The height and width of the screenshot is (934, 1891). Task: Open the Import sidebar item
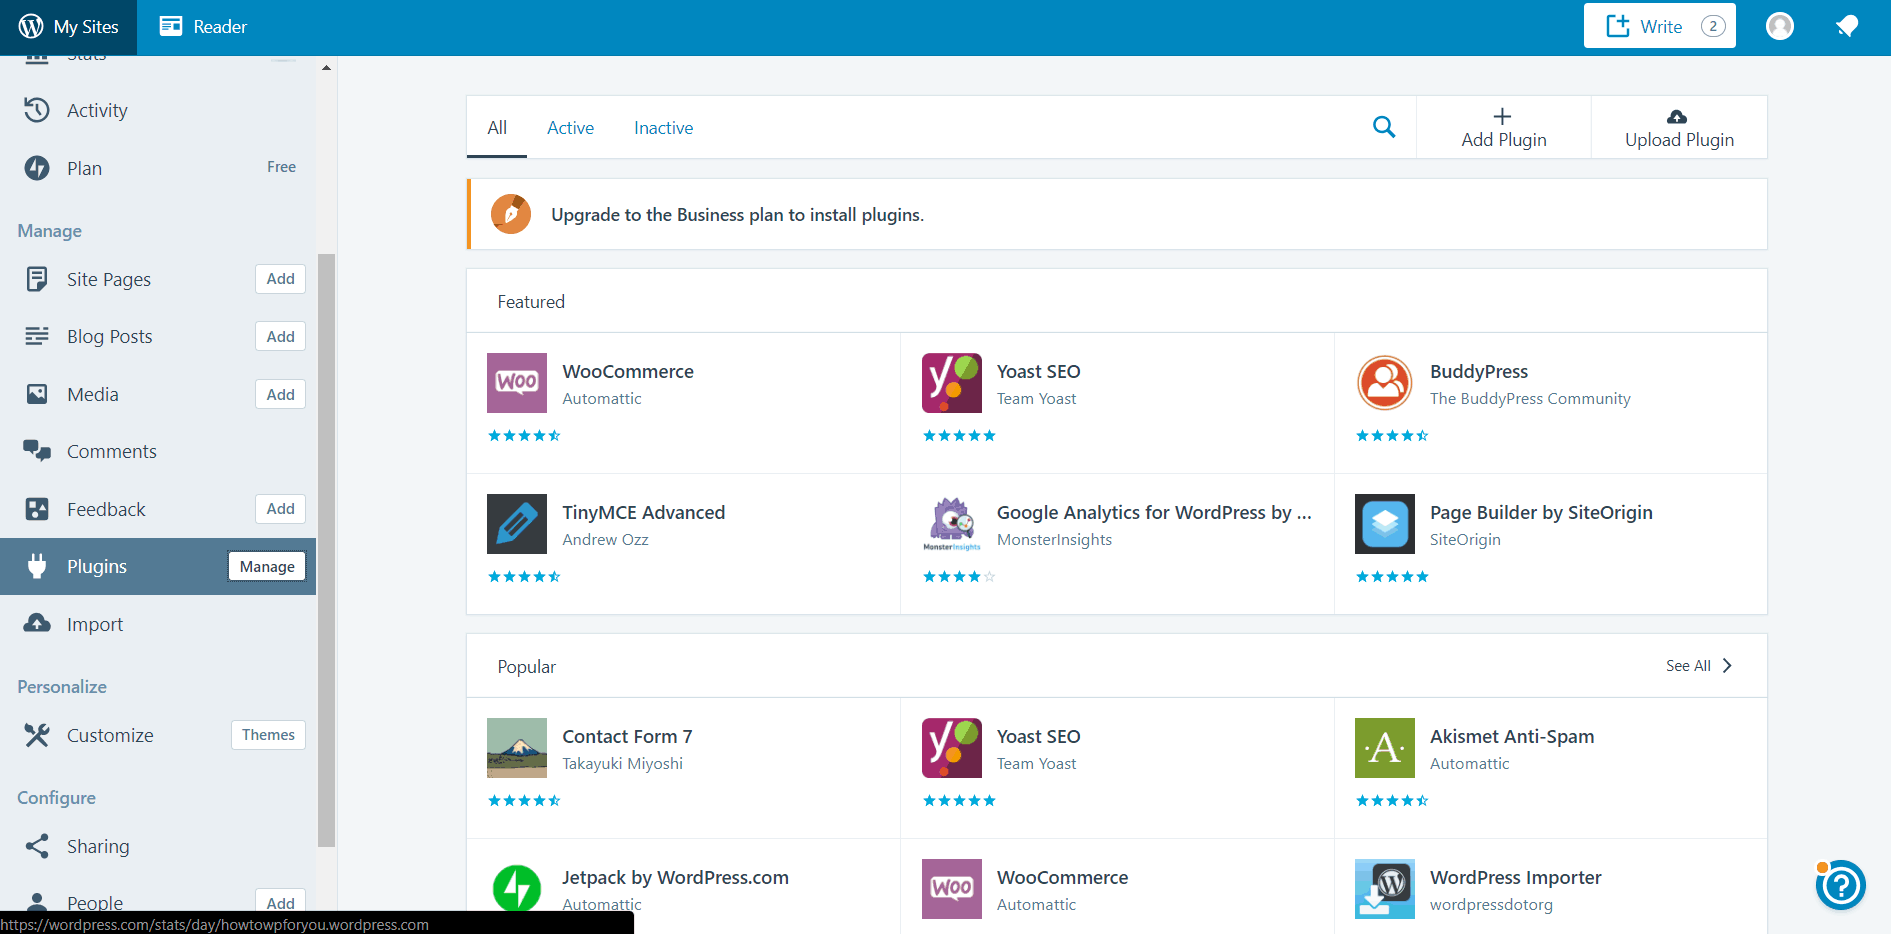coord(158,624)
